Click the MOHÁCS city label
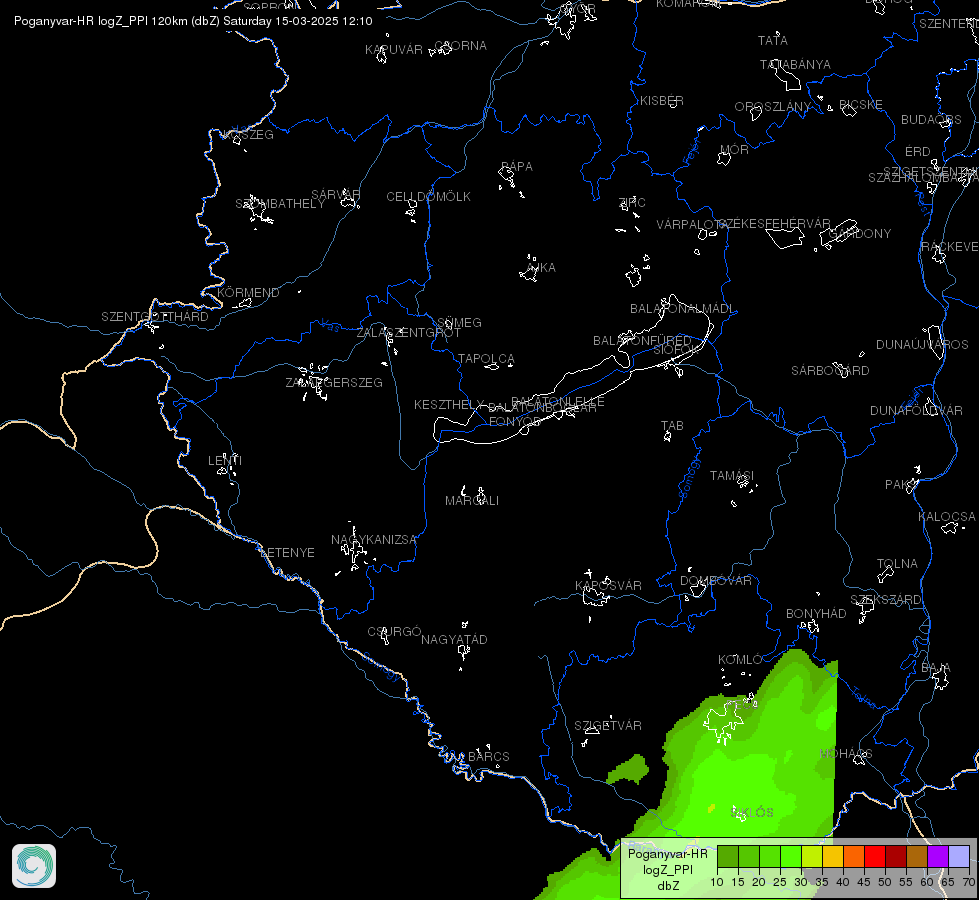The image size is (979, 900). (x=846, y=753)
